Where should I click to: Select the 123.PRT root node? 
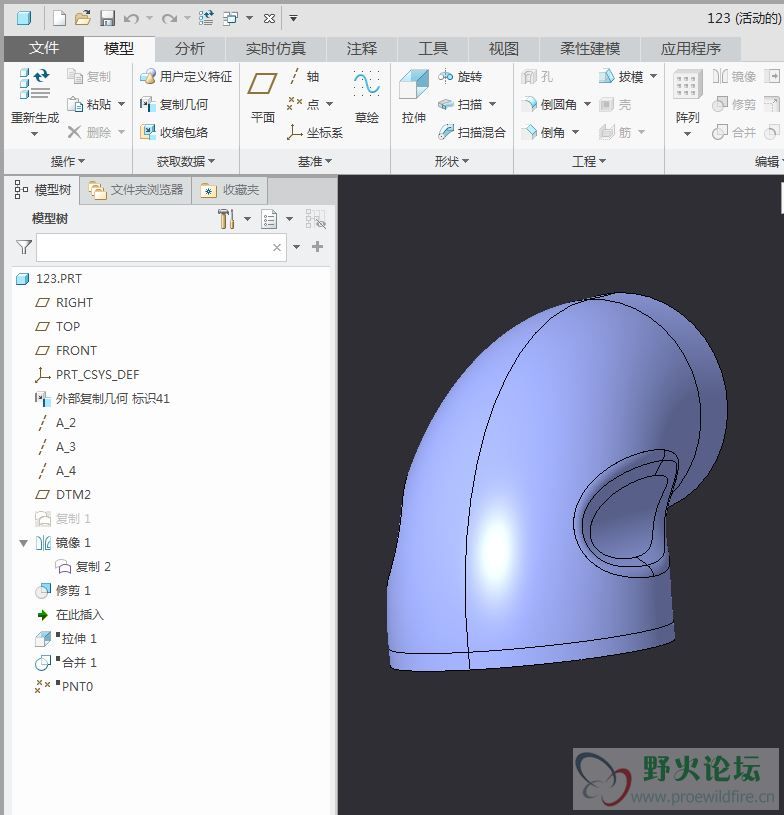49,279
